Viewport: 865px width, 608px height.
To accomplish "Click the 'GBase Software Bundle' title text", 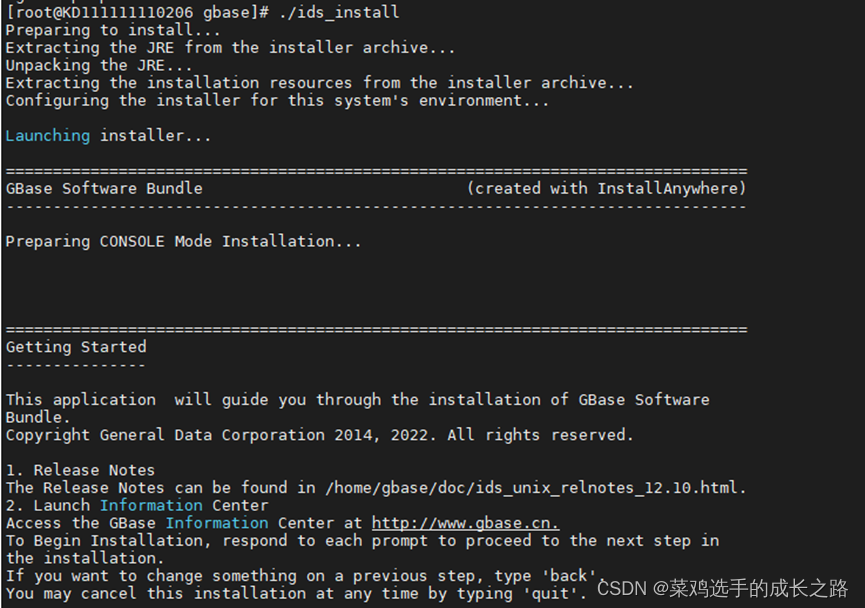I will (103, 188).
